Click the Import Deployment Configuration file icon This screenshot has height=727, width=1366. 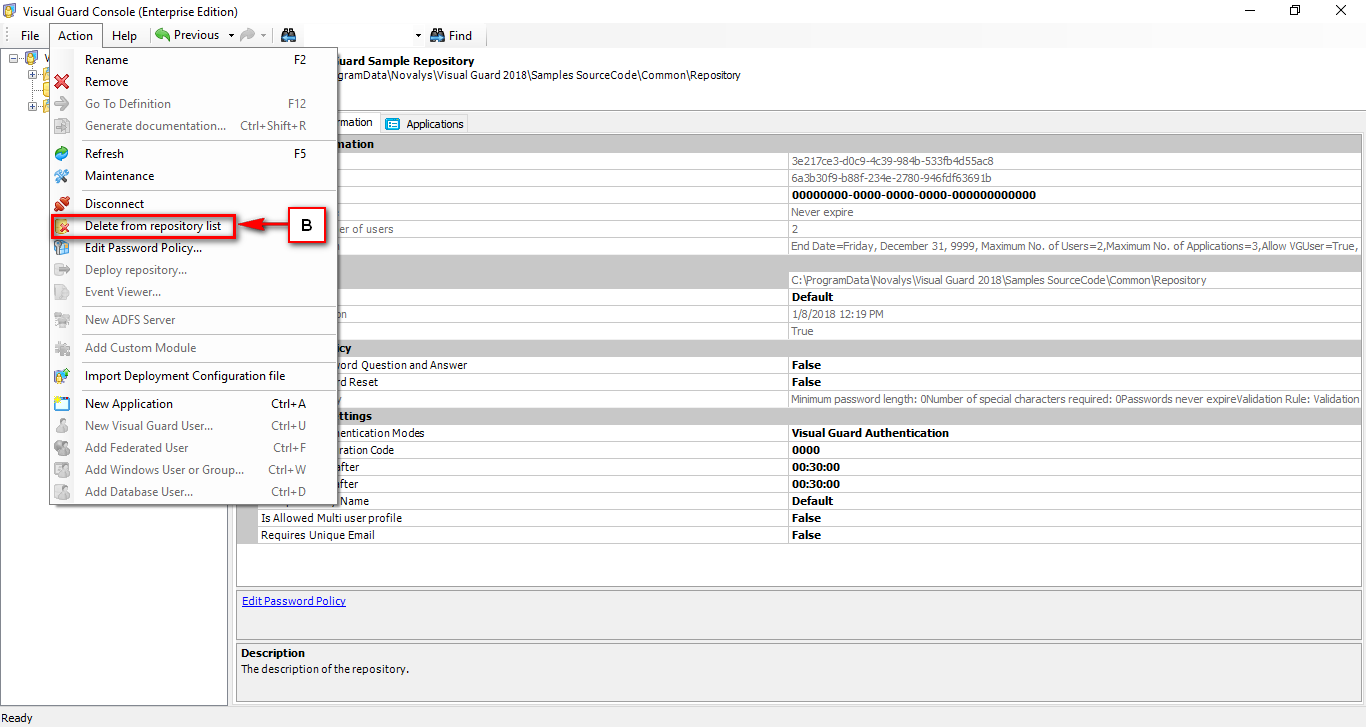click(62, 376)
